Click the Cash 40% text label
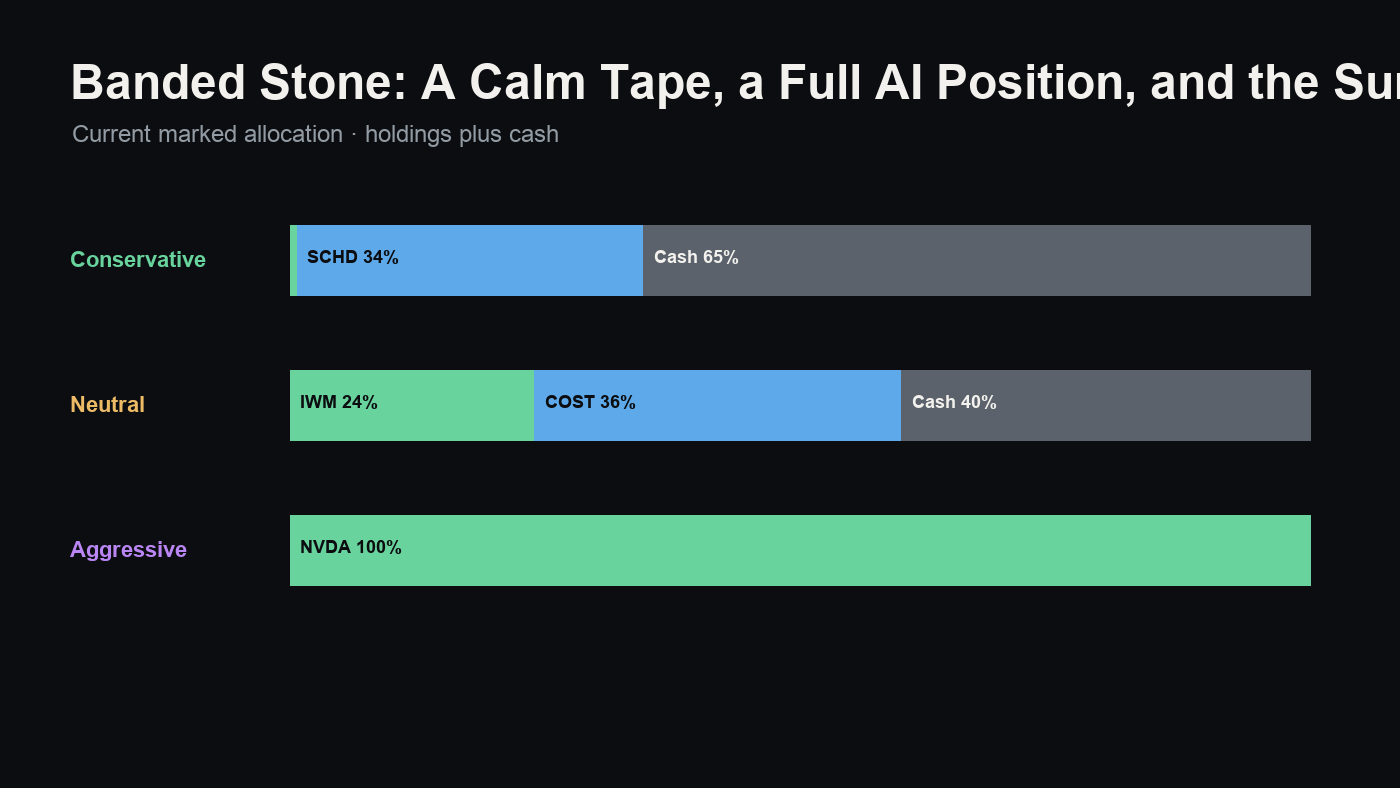Screen dimensions: 1400x788 pos(954,402)
